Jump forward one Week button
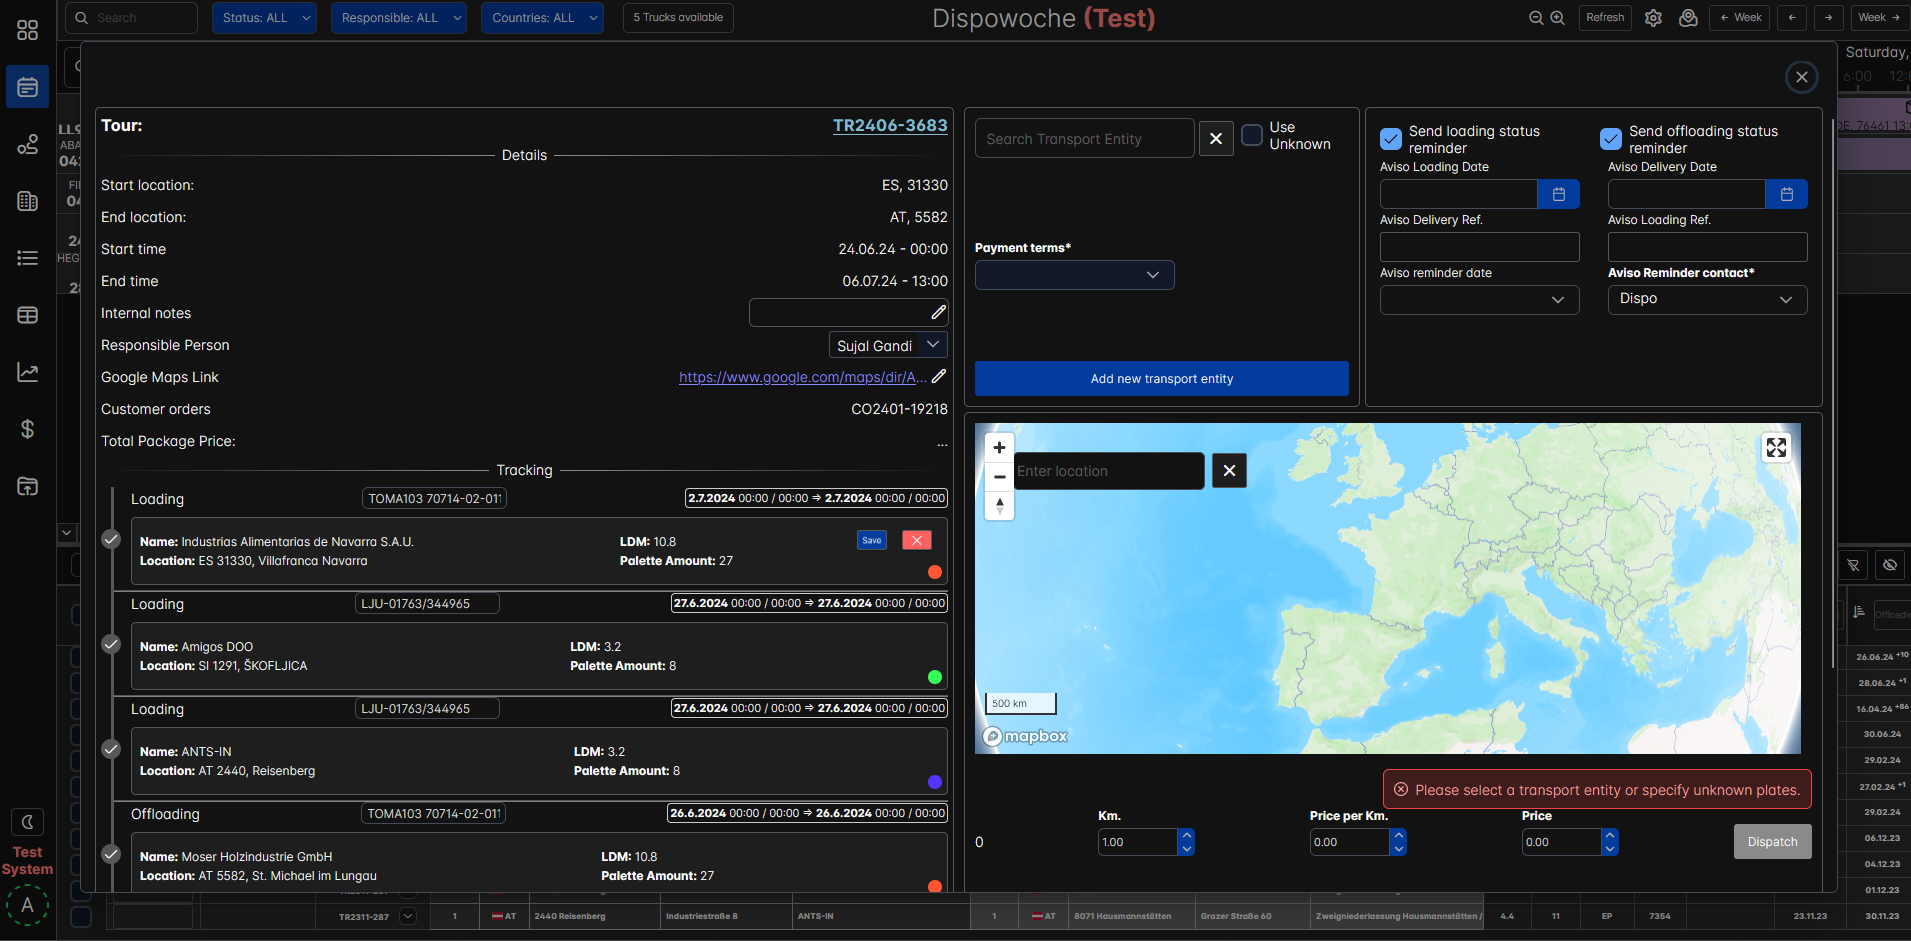 pos(1879,18)
